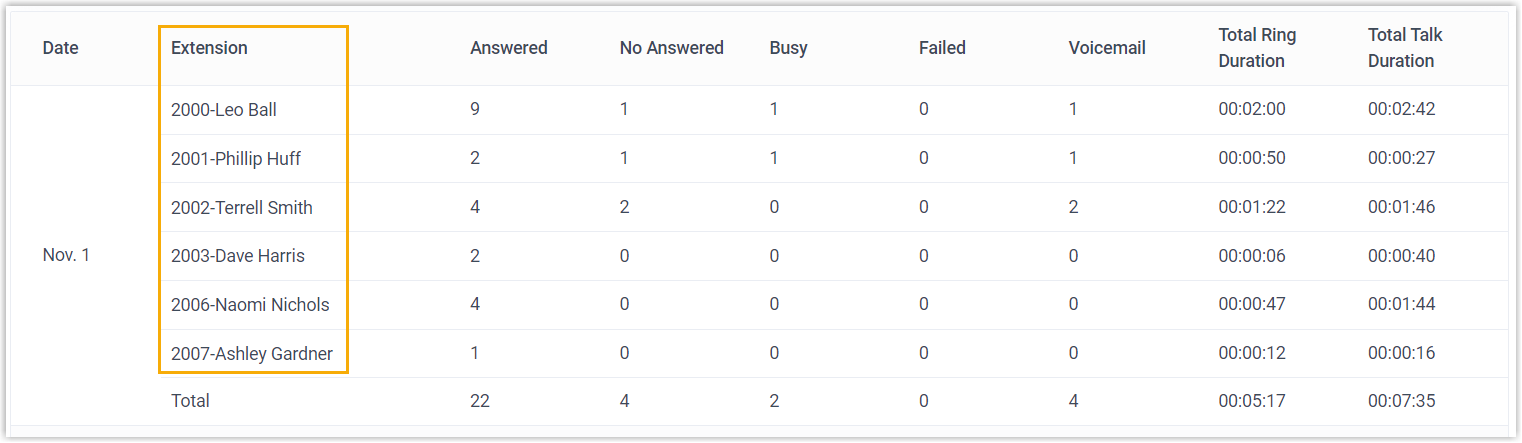Click the Total Talk Duration header

[1400, 48]
